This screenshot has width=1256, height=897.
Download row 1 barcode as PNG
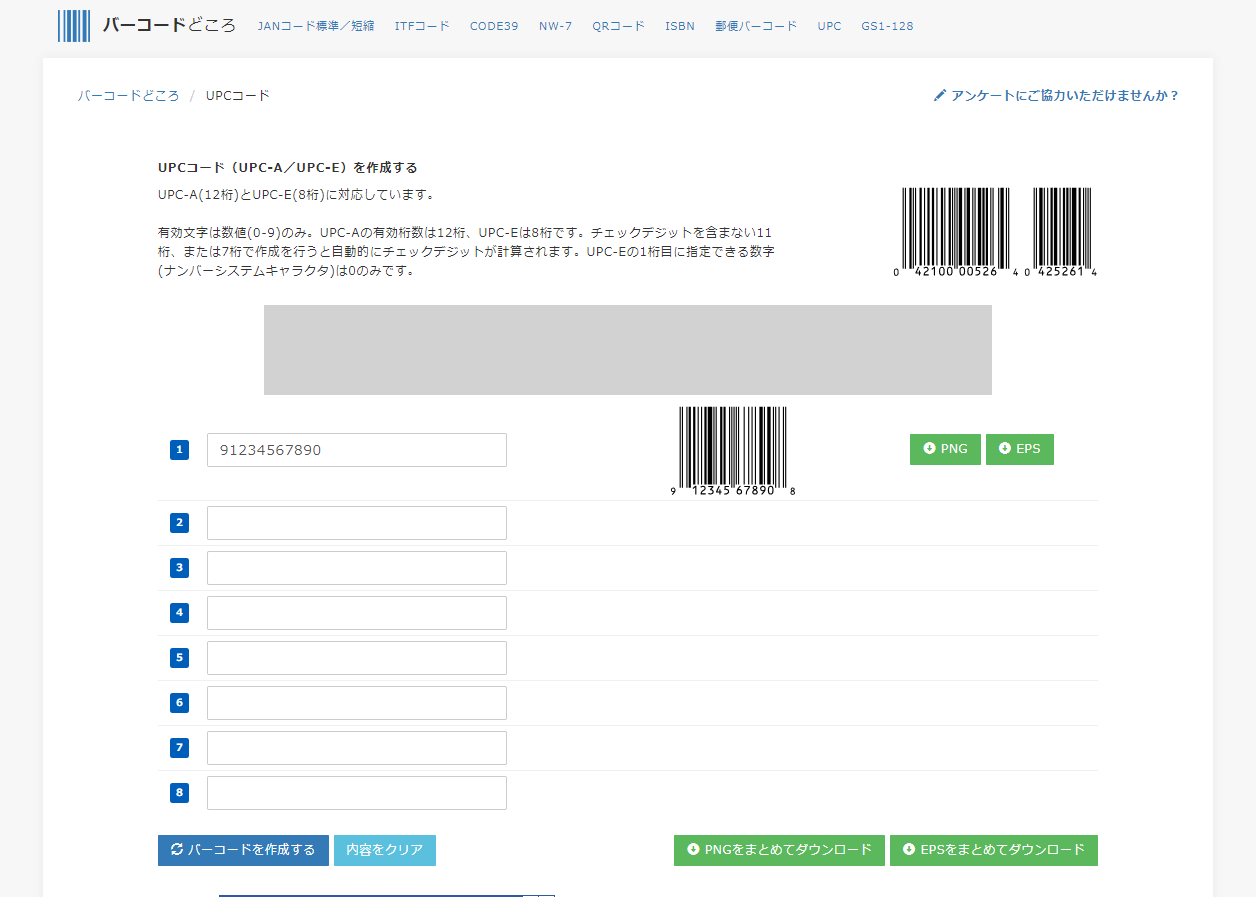pyautogui.click(x=944, y=449)
